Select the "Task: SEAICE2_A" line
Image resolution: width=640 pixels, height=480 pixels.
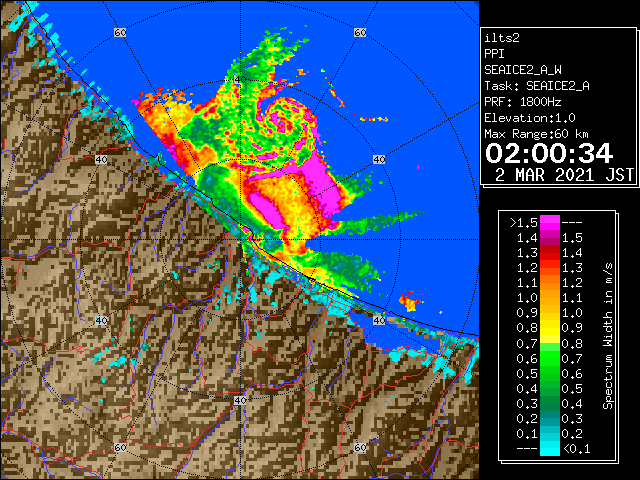(x=537, y=86)
